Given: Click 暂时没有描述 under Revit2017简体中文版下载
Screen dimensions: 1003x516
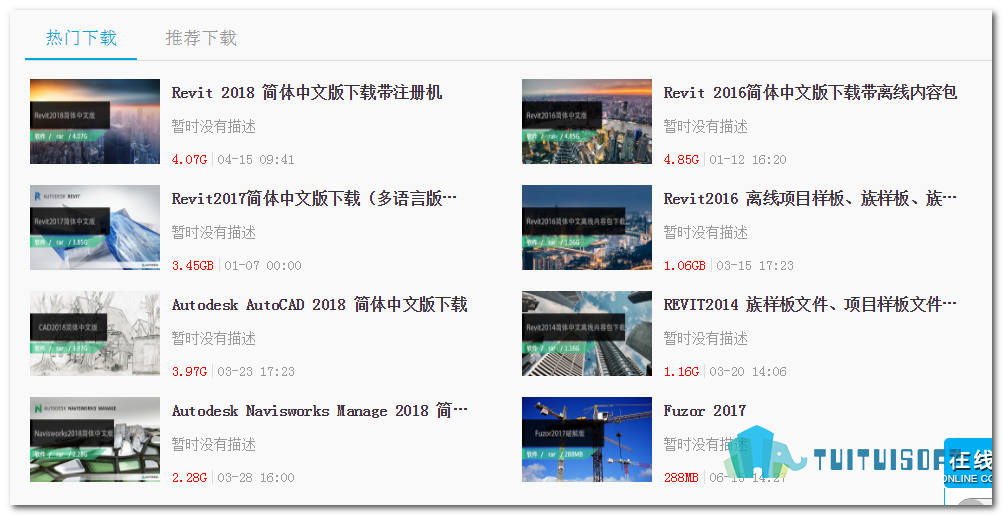Looking at the screenshot, I should coord(214,232).
